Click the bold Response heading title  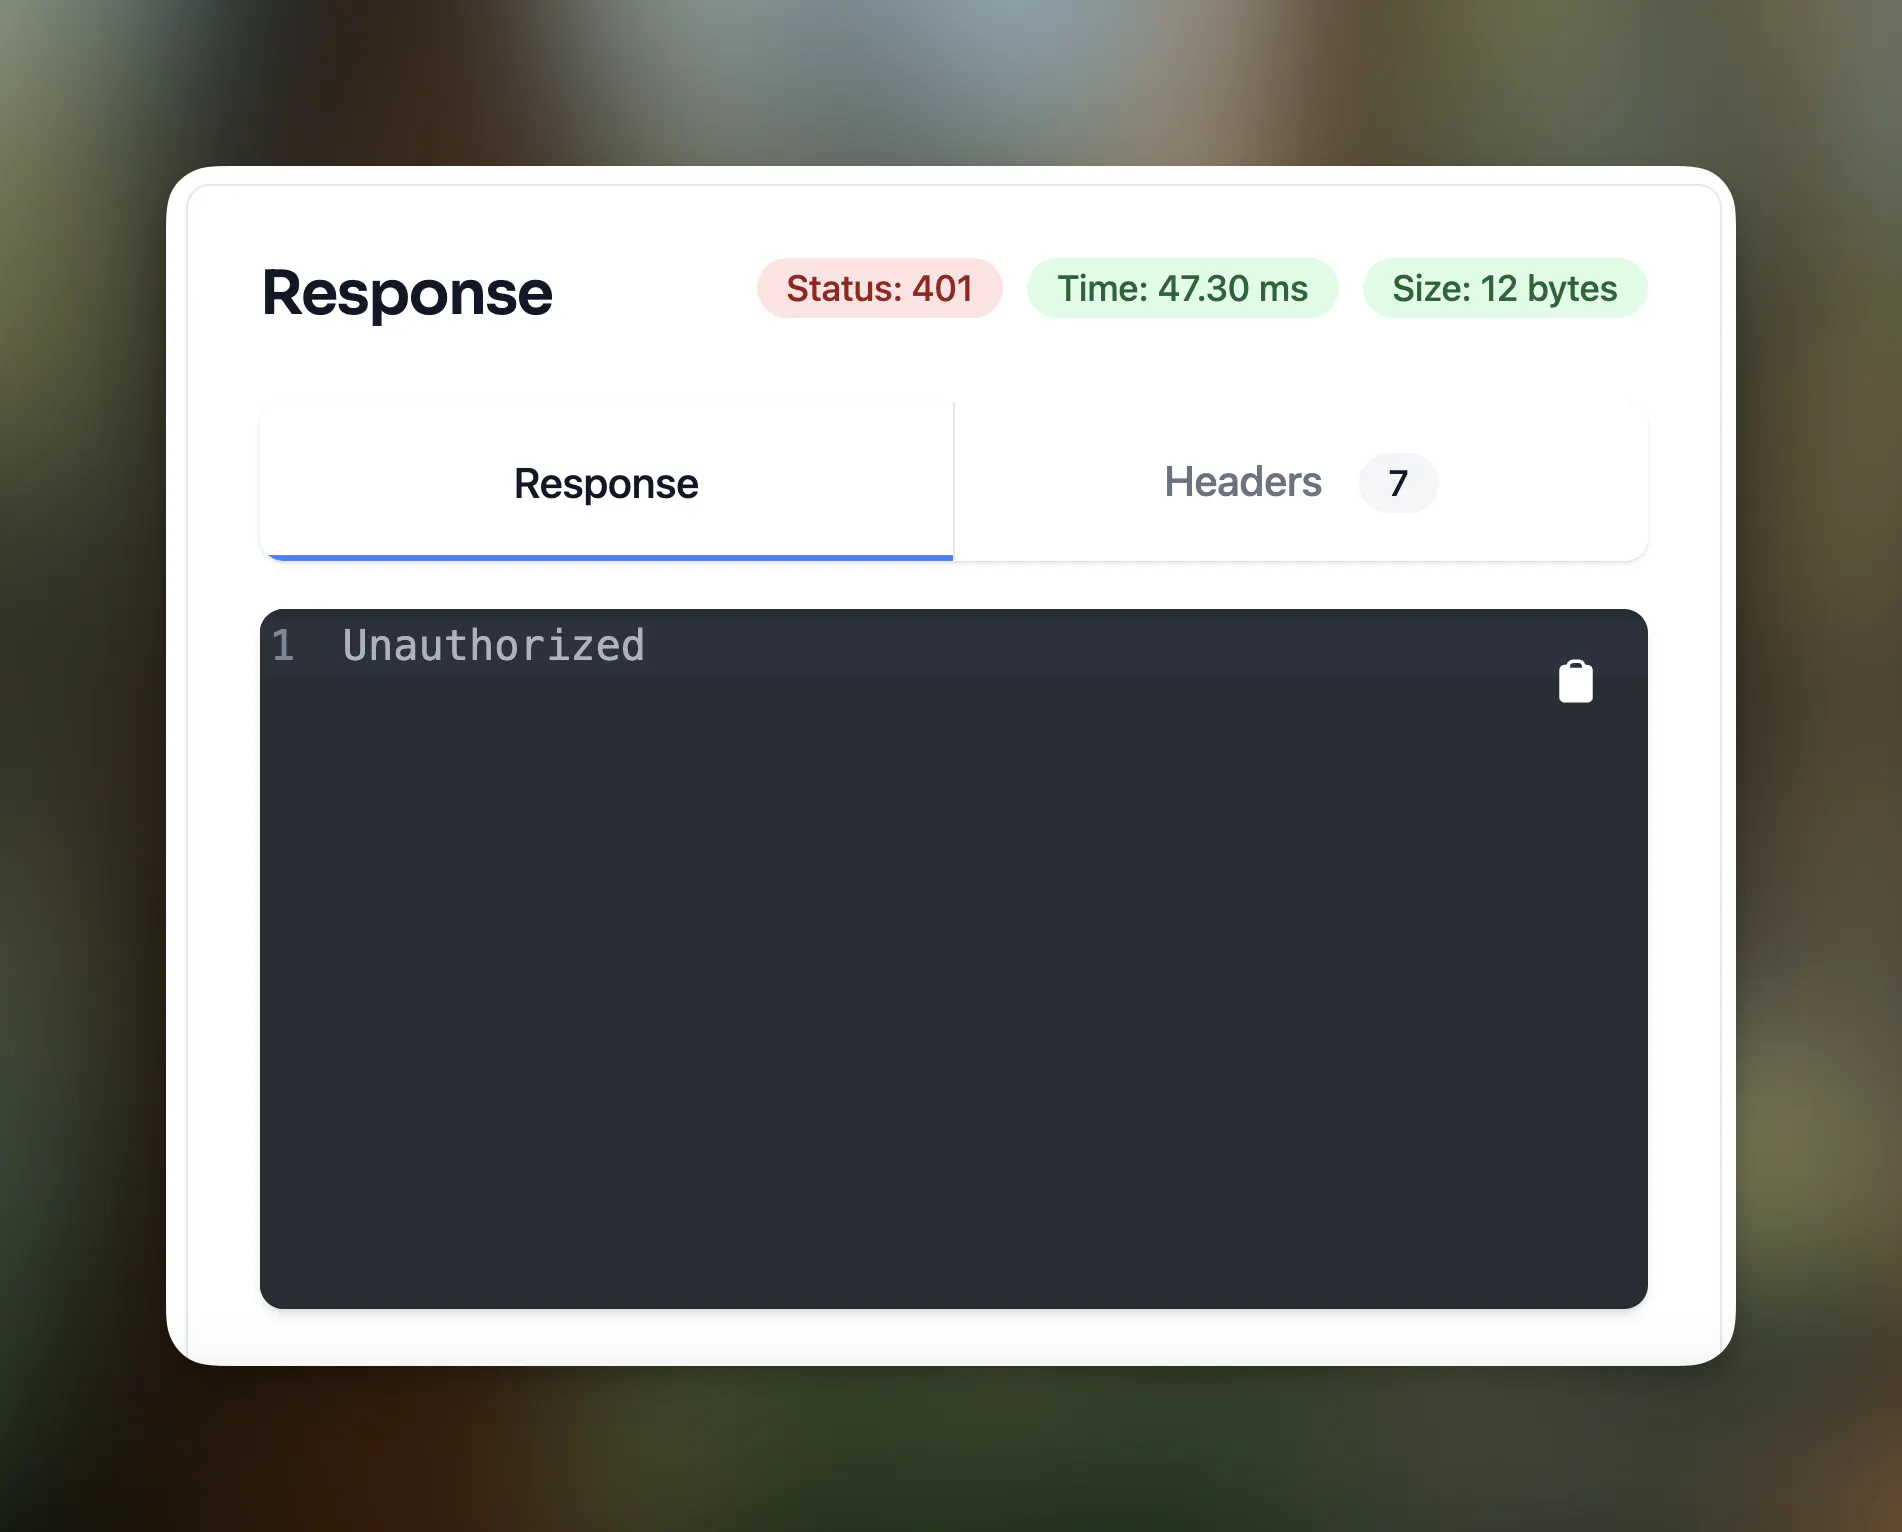[407, 293]
